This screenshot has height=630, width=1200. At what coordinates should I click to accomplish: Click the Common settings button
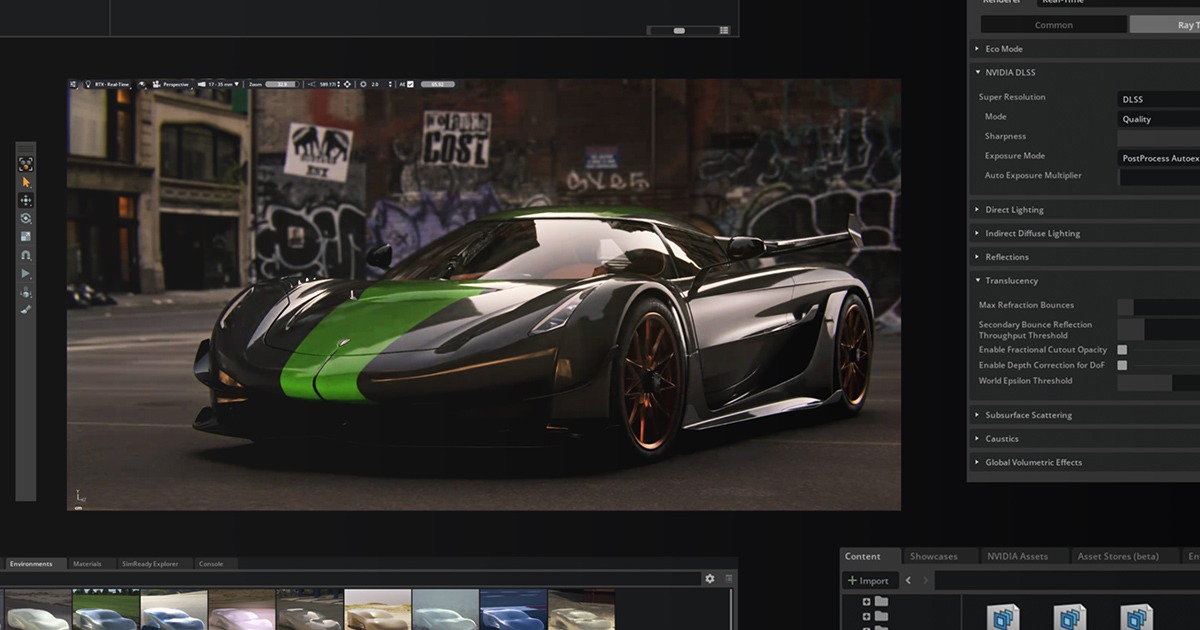tap(1053, 25)
